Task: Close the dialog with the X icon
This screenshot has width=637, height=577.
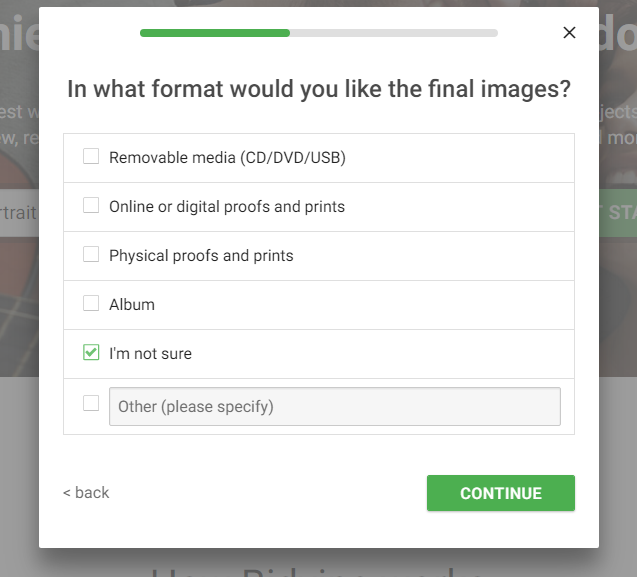Action: coord(569,33)
